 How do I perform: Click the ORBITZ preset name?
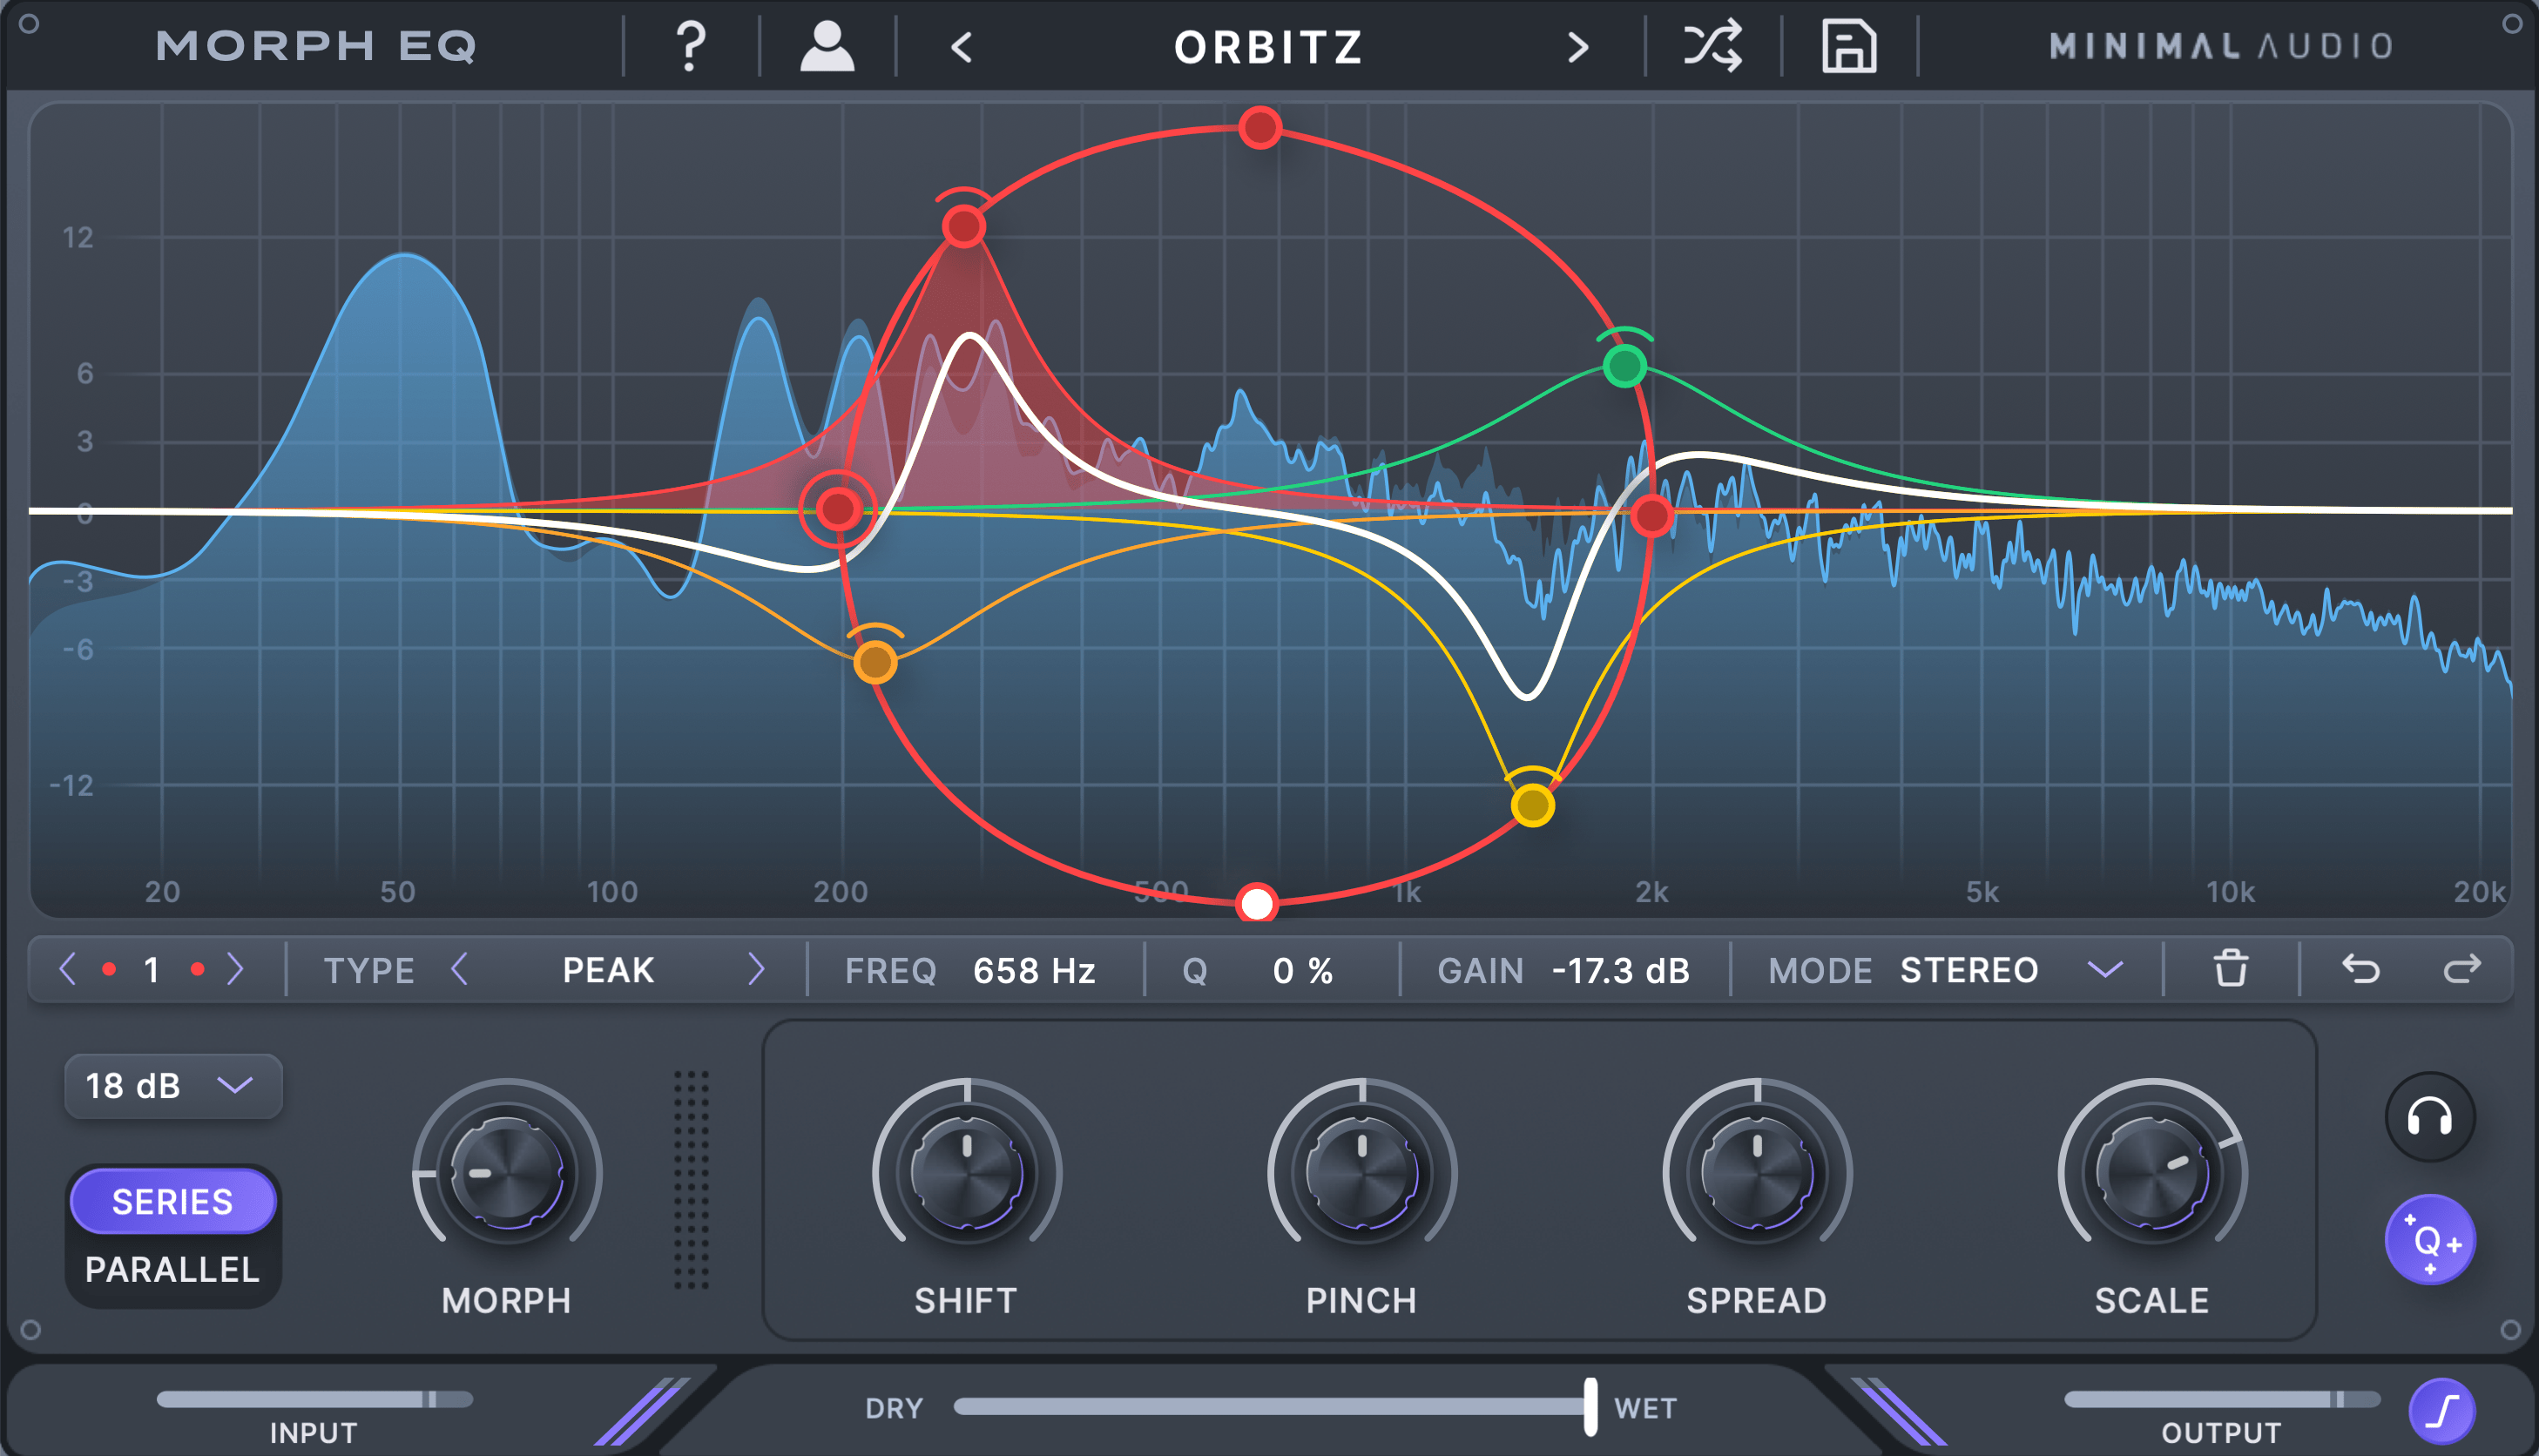pos(1268,46)
